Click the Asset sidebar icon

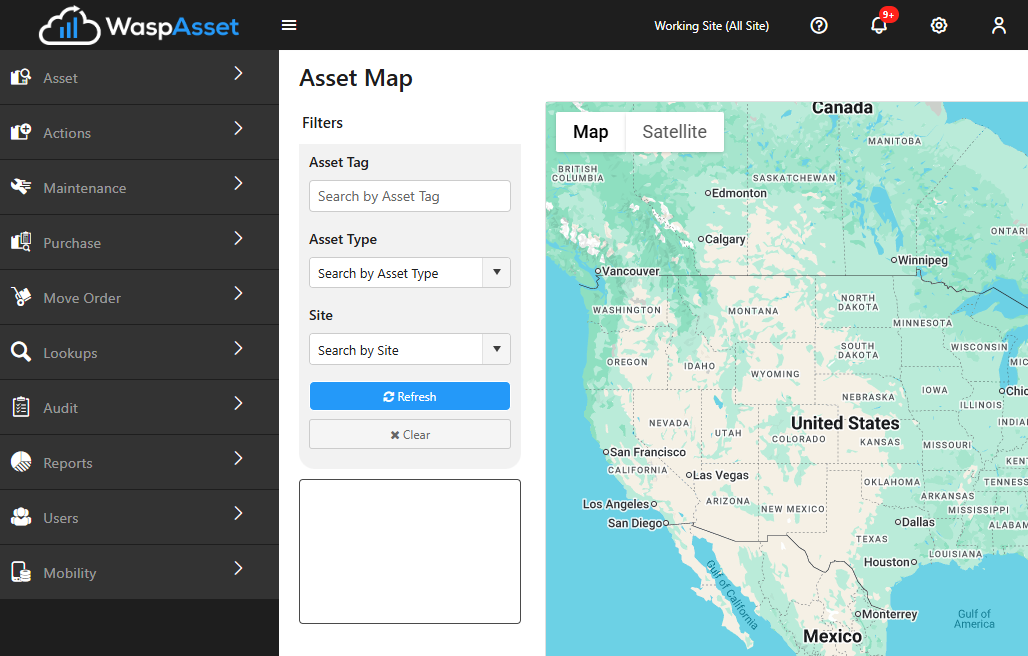pyautogui.click(x=21, y=77)
